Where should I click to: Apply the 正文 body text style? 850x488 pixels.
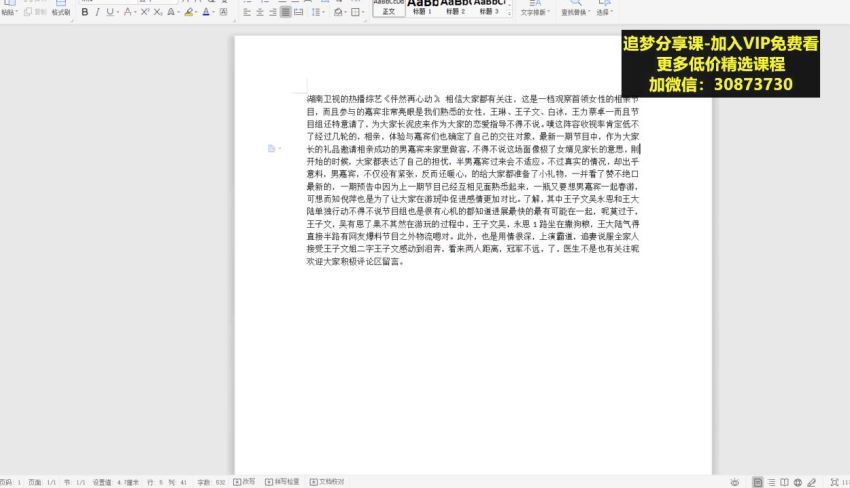click(x=389, y=8)
